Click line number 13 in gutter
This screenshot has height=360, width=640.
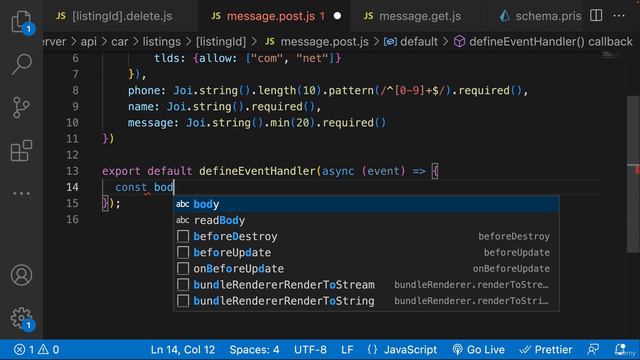pos(72,171)
